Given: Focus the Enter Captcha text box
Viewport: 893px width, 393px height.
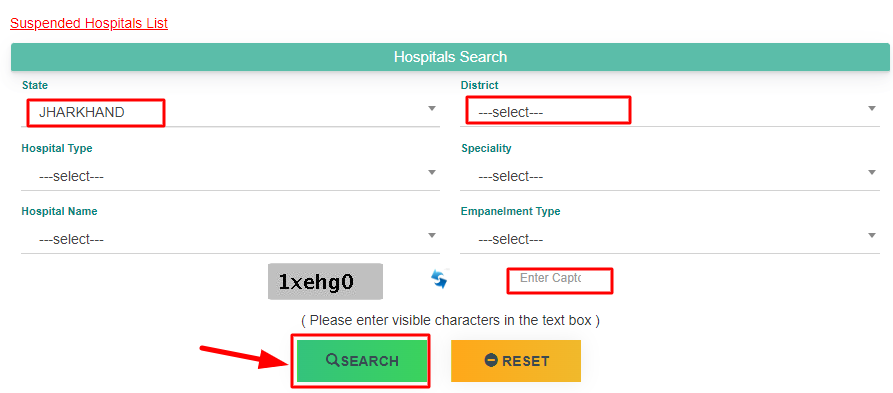Looking at the screenshot, I should tap(559, 280).
